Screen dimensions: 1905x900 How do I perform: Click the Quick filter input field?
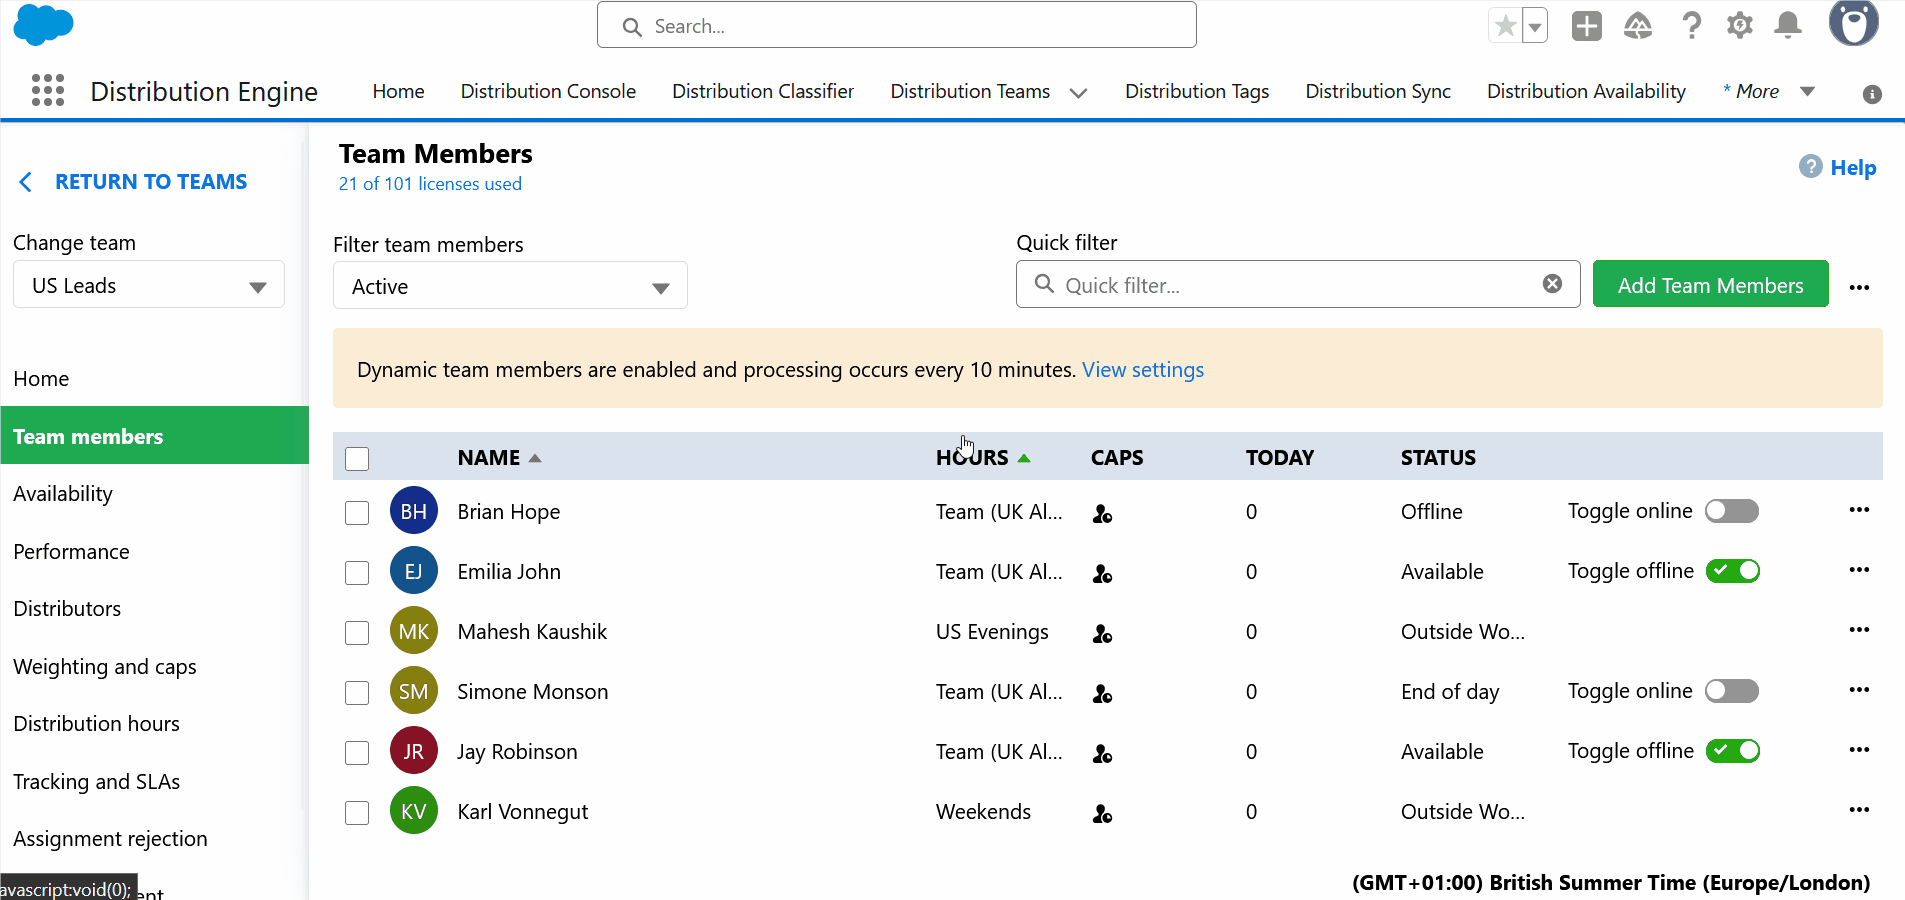click(1297, 285)
